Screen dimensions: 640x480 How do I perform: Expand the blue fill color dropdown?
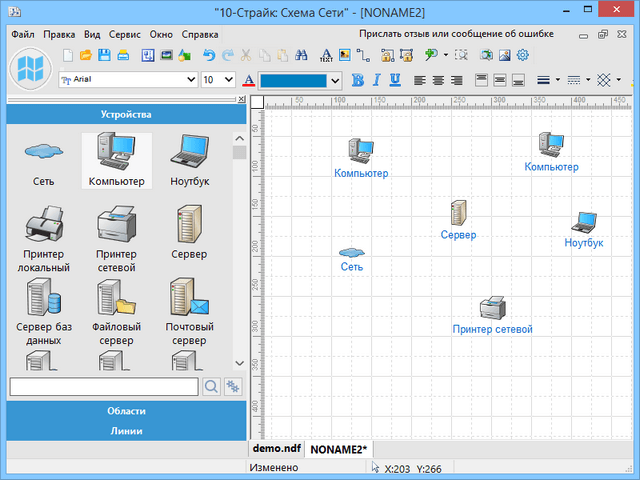(x=335, y=79)
